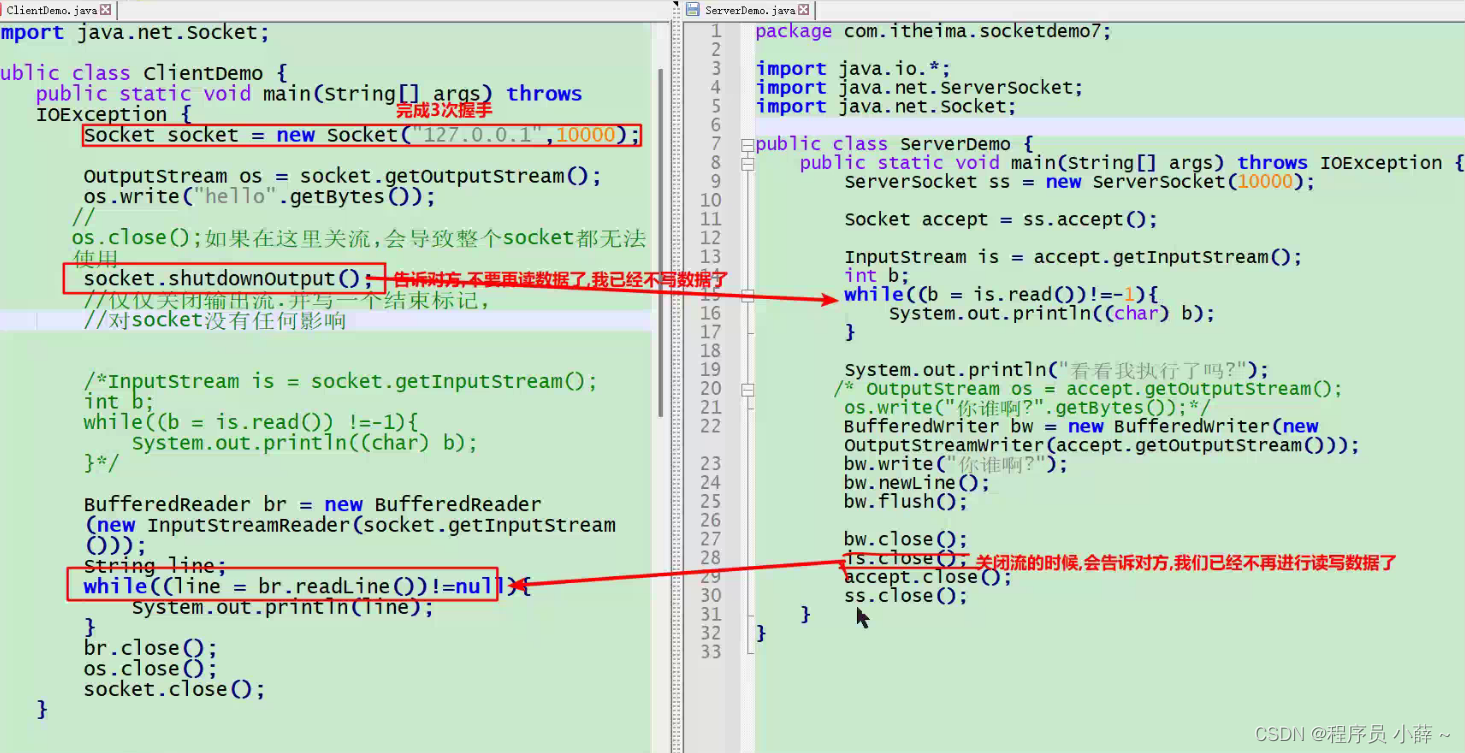Viewport: 1465px width, 753px height.
Task: Click the 'new Socket("127.0.0.1",10000)' line
Action: (x=361, y=135)
